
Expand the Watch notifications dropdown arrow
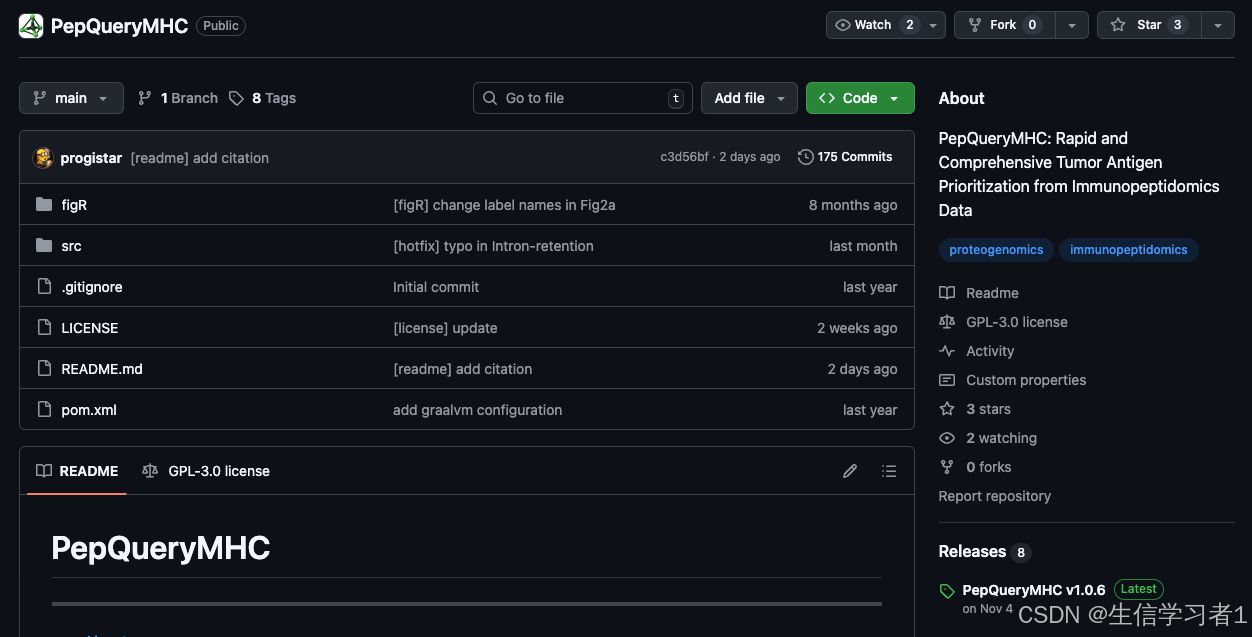pos(933,25)
